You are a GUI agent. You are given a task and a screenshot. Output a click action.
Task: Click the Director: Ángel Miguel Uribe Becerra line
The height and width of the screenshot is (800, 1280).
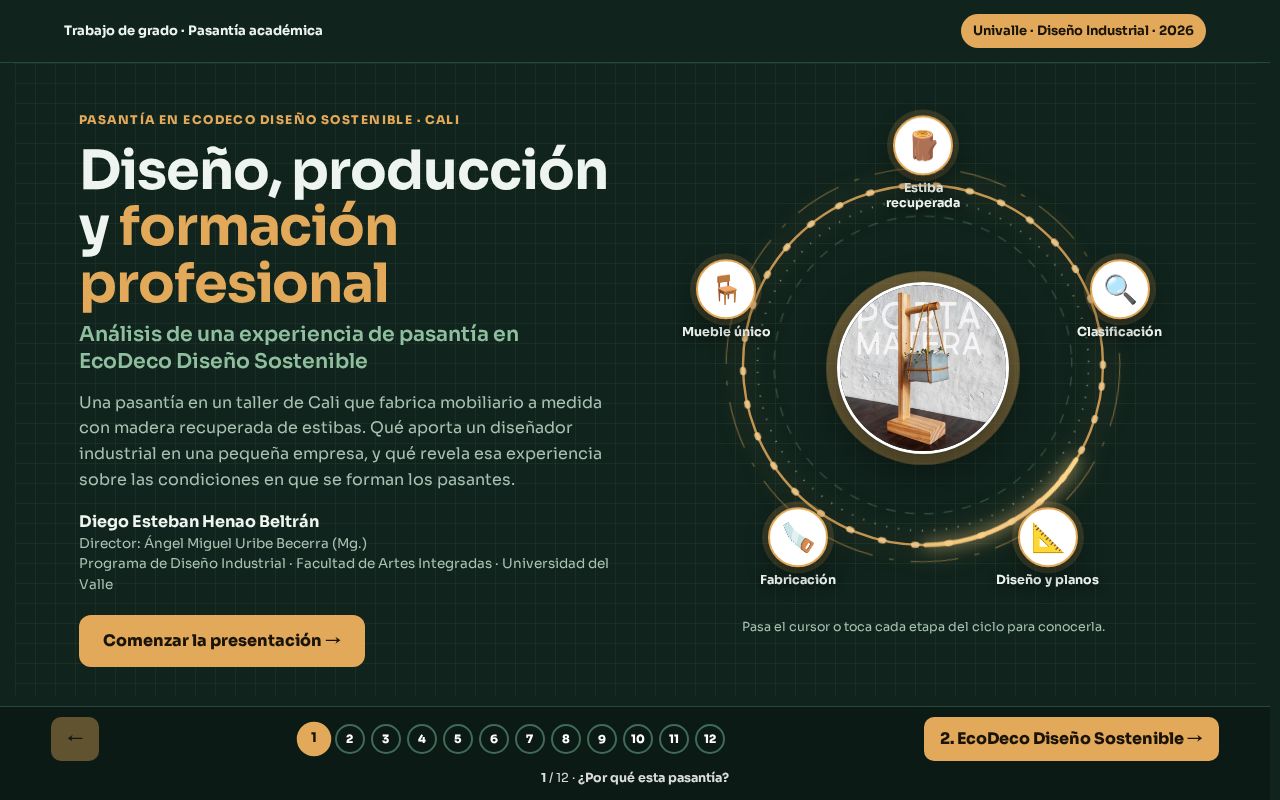(223, 543)
